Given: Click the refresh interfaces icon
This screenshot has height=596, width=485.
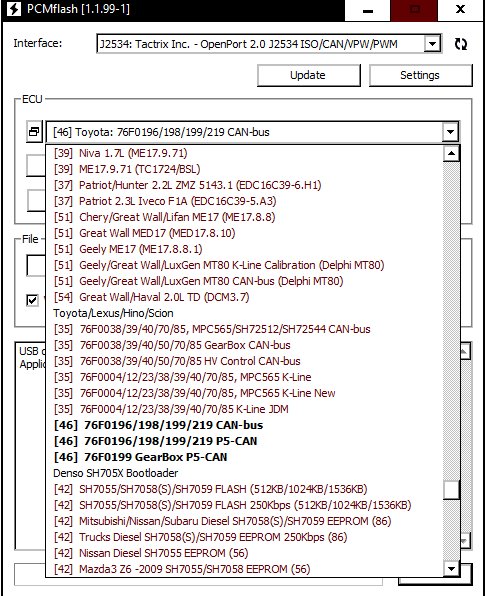Looking at the screenshot, I should pyautogui.click(x=461, y=44).
